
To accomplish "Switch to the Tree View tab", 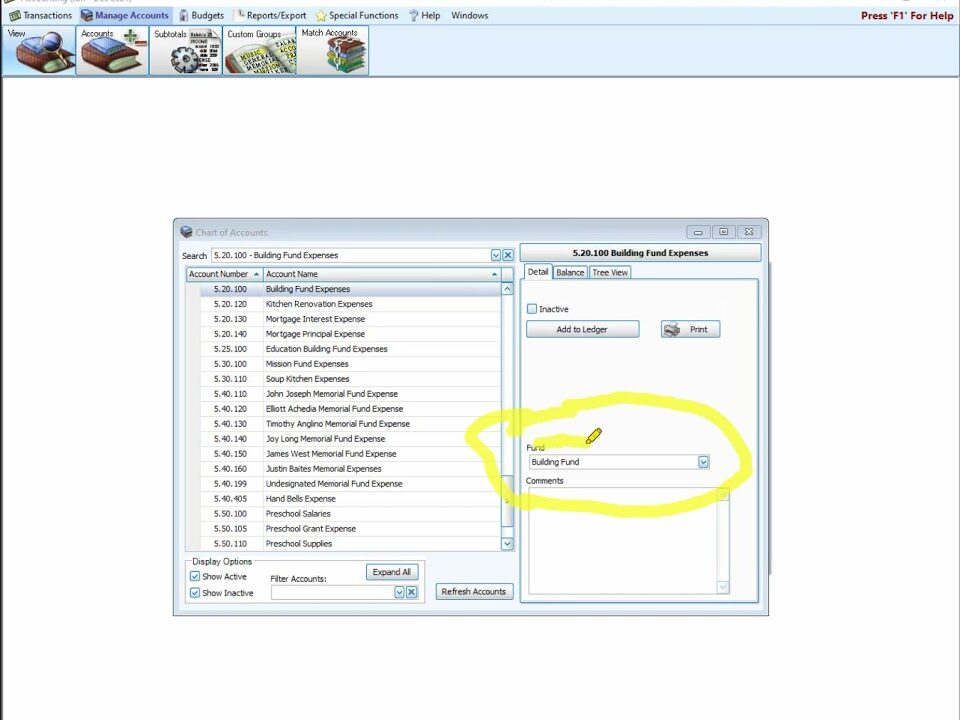I will [x=609, y=272].
